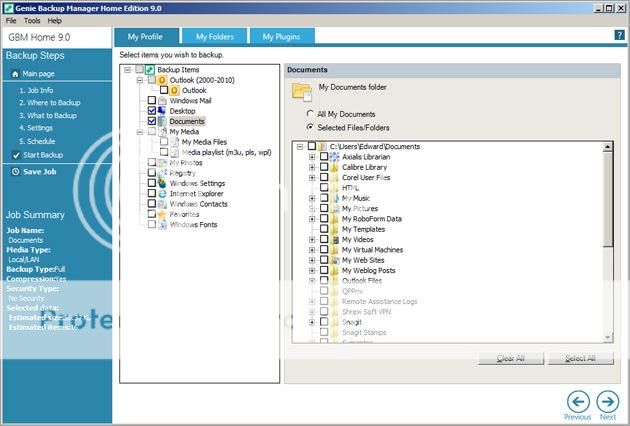
Task: Switch to My Folders tab
Action: click(215, 37)
